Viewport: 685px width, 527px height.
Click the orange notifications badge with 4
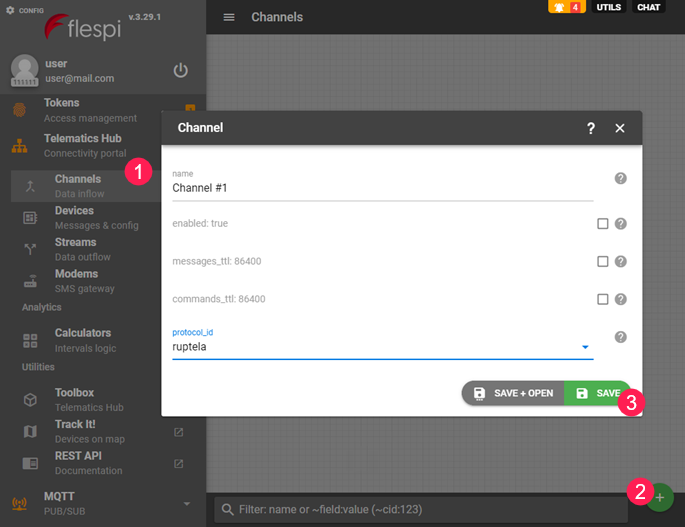point(565,7)
